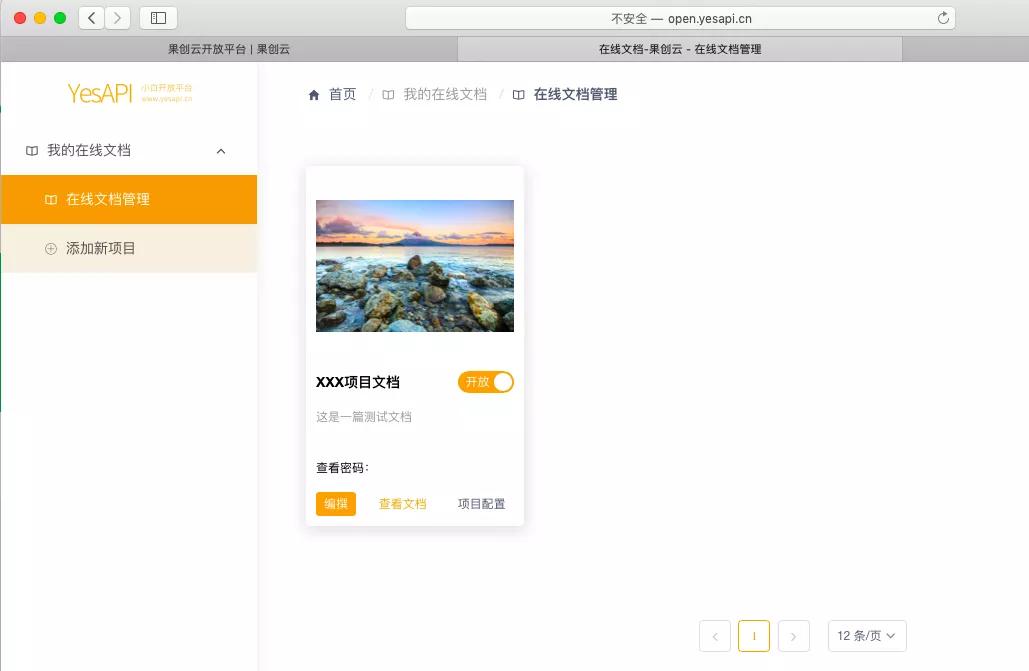1029x671 pixels.
Task: Open 查看文档 for XXX项目文档
Action: tap(402, 504)
